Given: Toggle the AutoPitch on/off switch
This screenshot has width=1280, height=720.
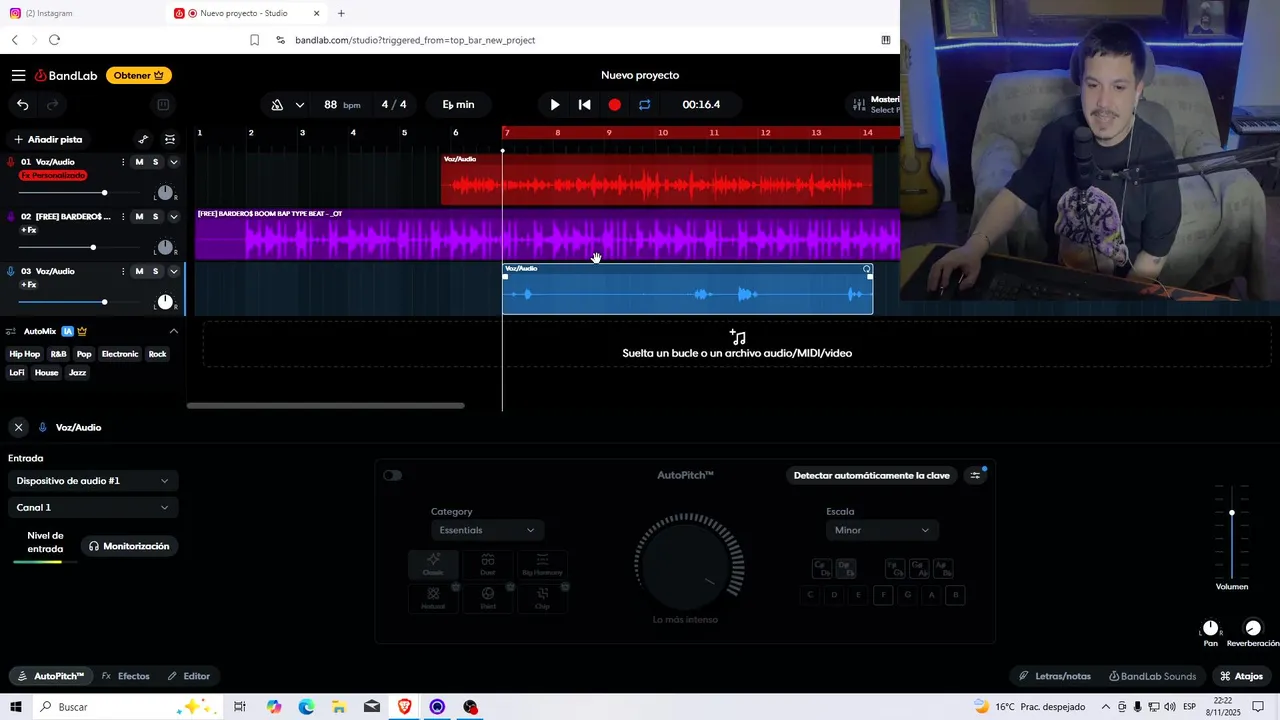Looking at the screenshot, I should click(392, 476).
